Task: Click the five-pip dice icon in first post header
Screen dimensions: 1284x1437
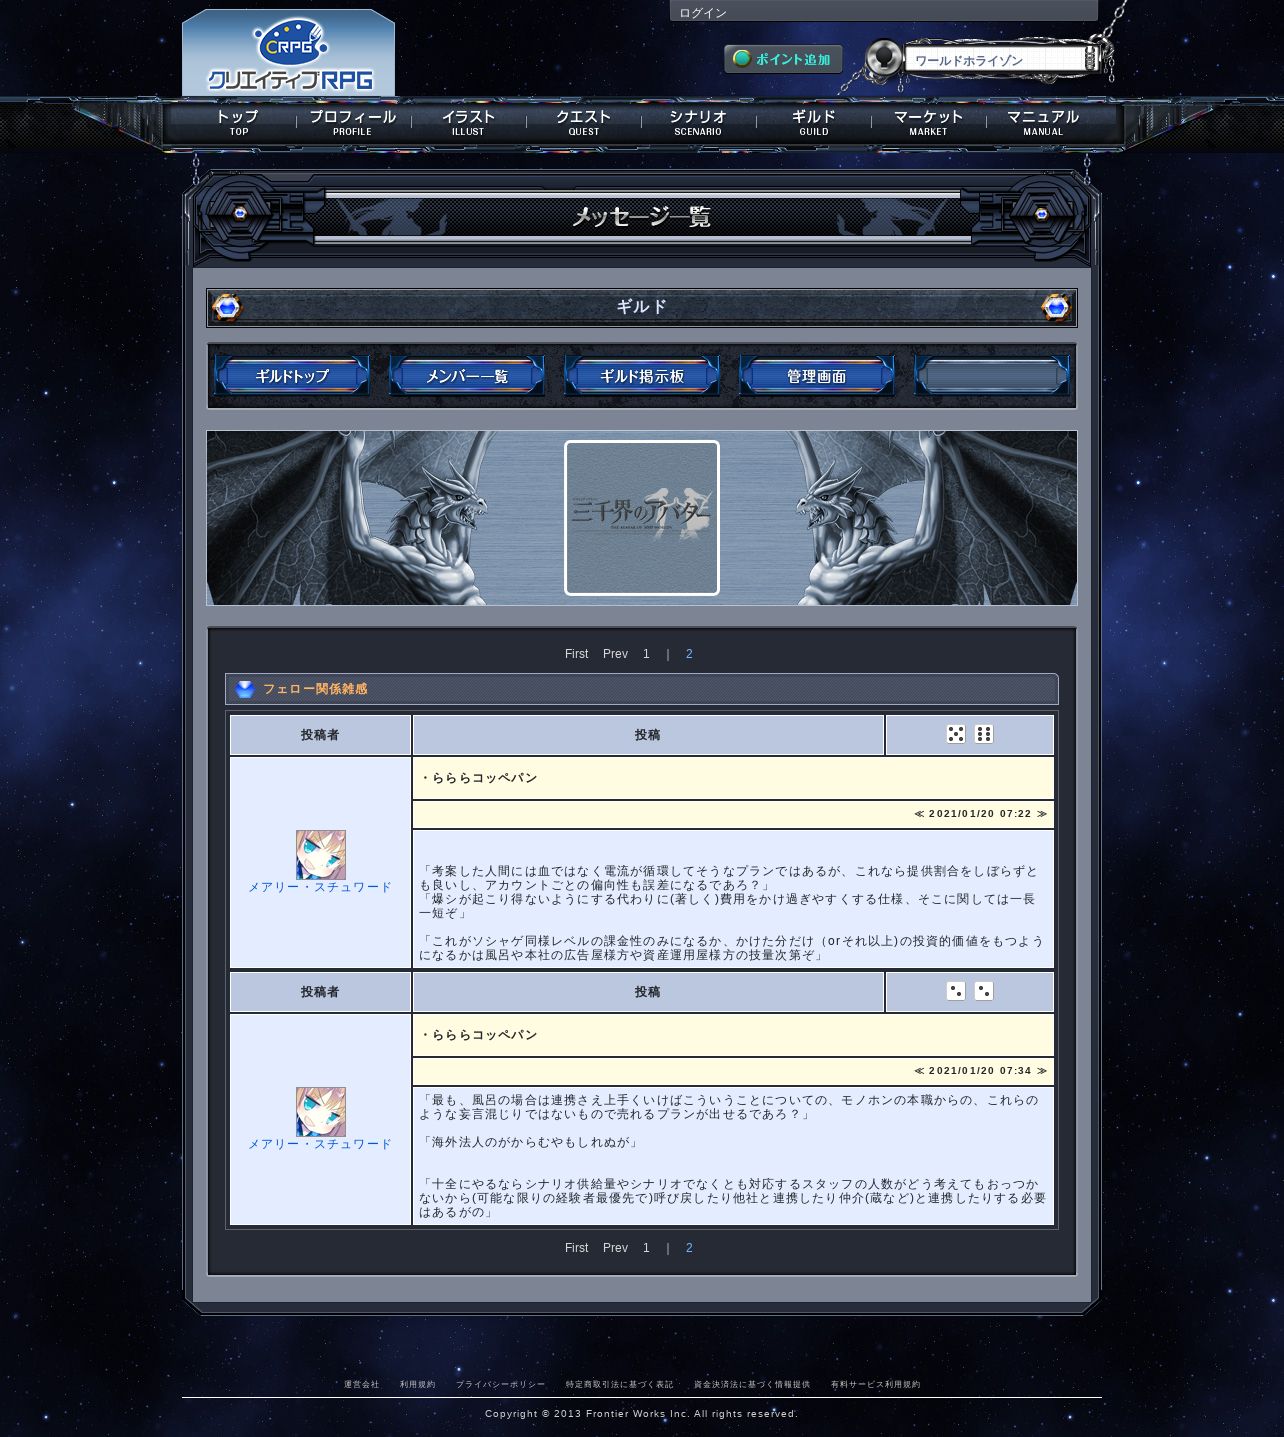Action: pos(956,734)
